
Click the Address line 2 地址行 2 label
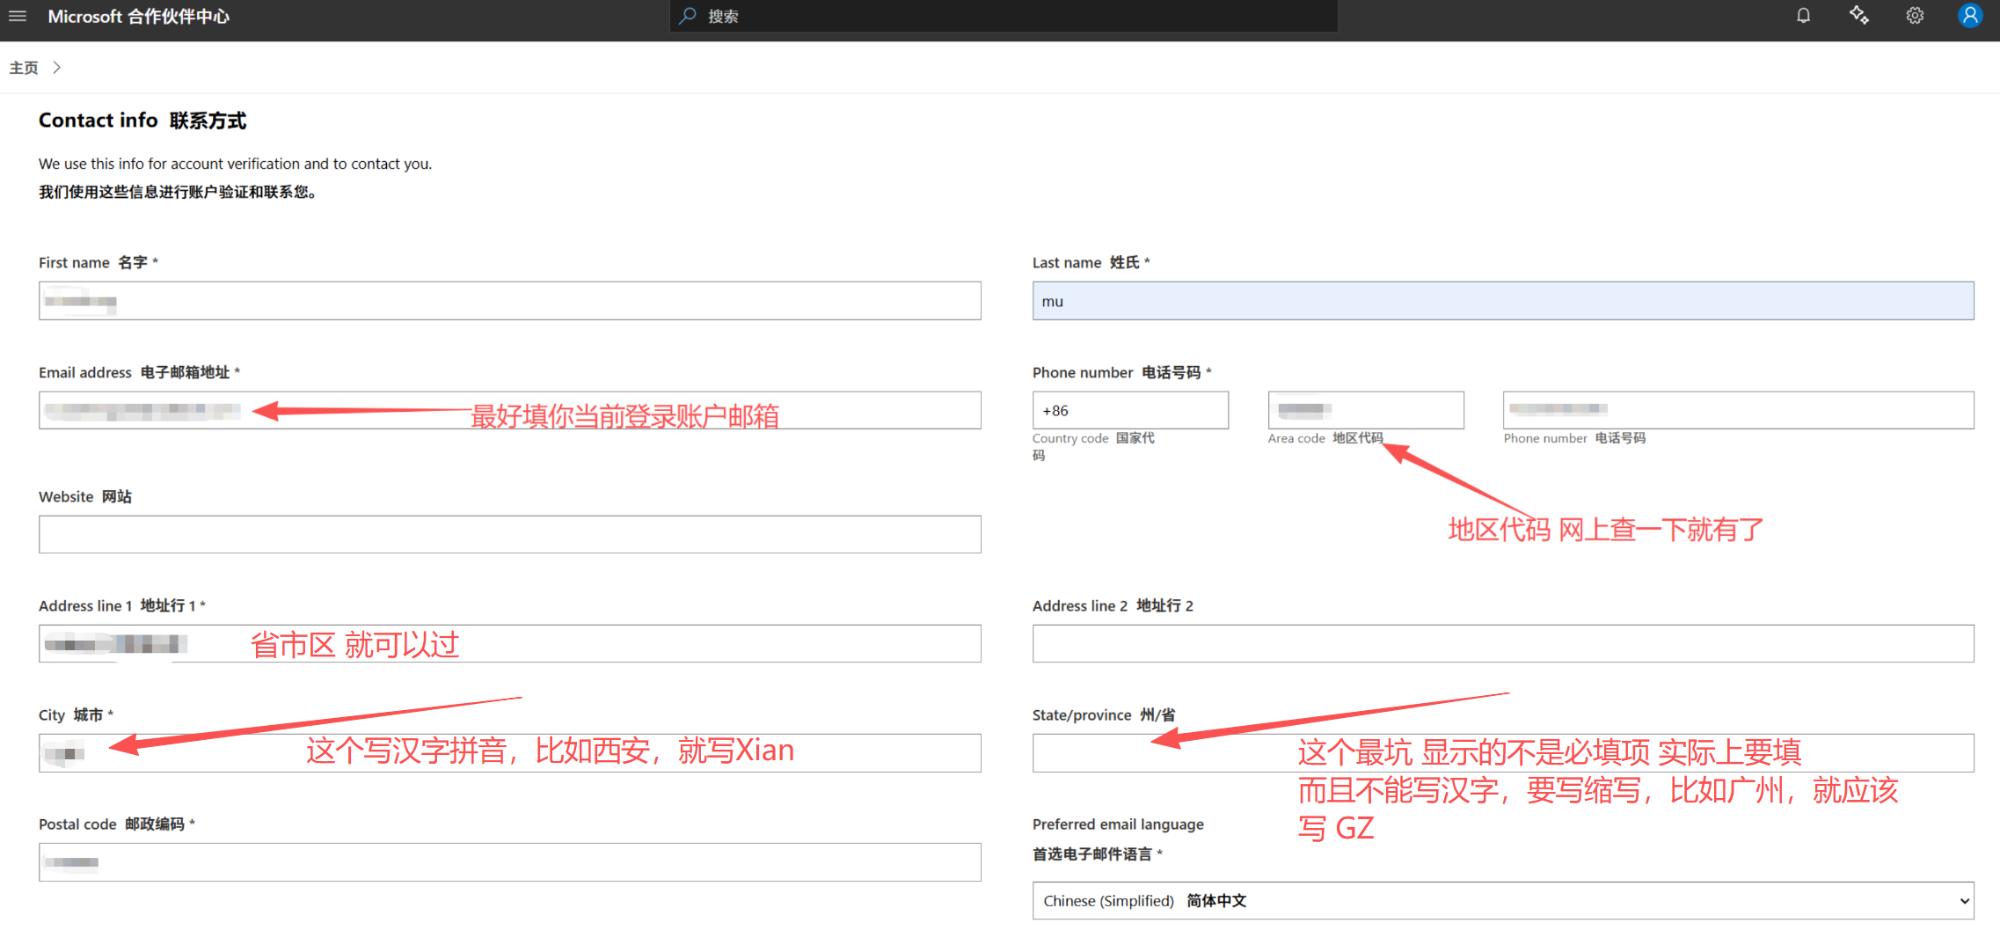(1113, 606)
